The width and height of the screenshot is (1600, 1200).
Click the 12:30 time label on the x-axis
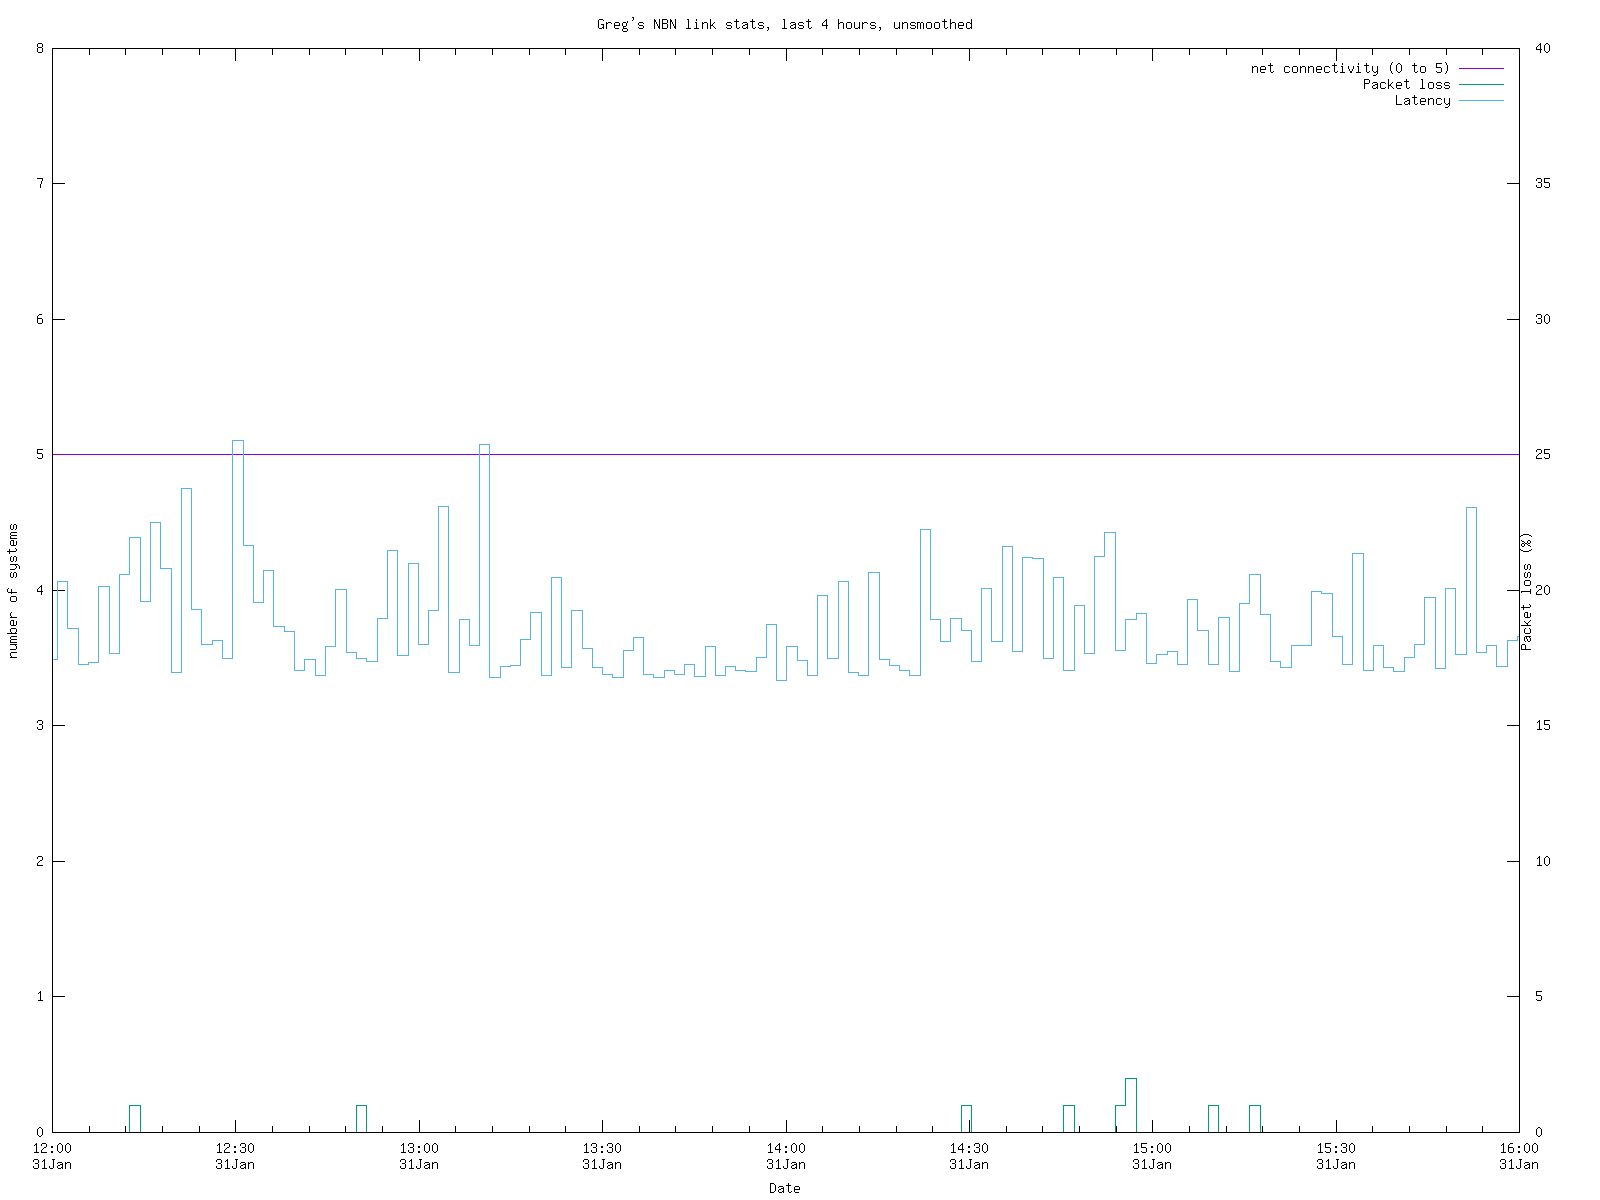click(x=235, y=1149)
